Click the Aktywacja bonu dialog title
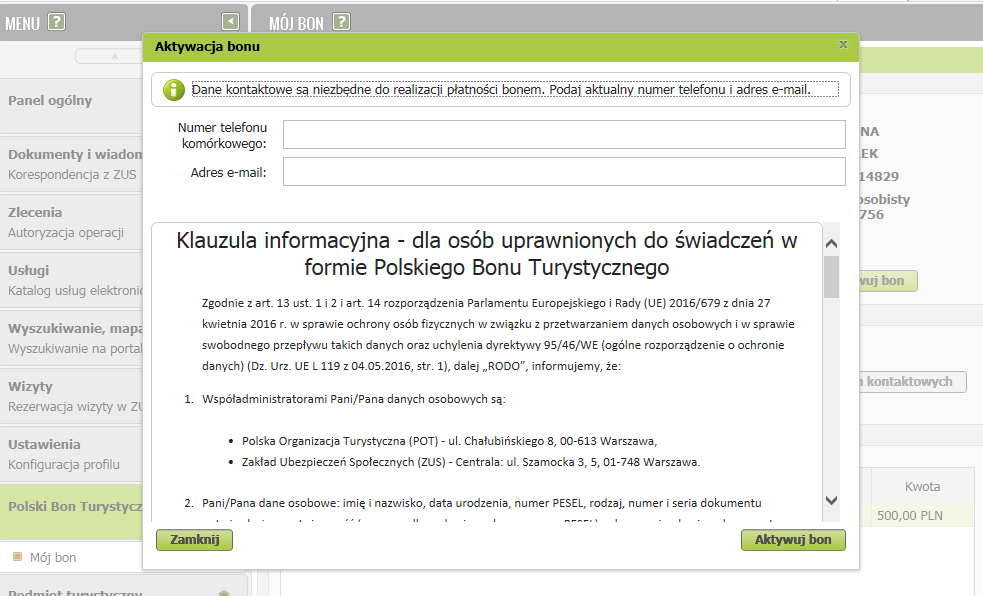Image resolution: width=983 pixels, height=596 pixels. click(208, 46)
